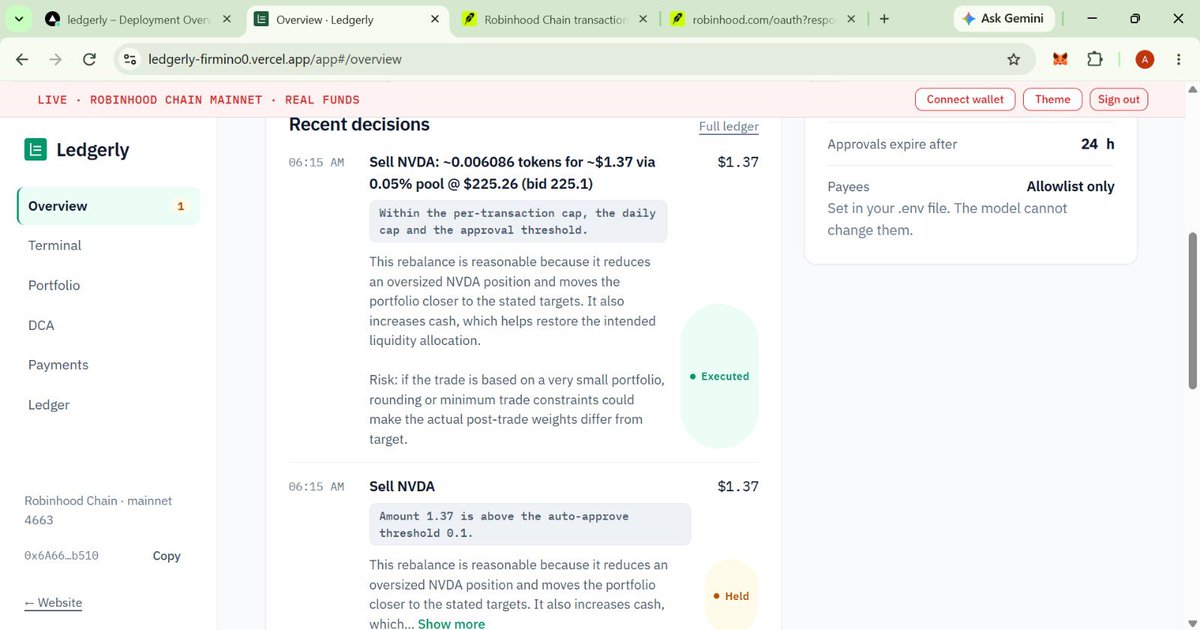Open a new browser tab
The width and height of the screenshot is (1200, 630).
click(884, 19)
